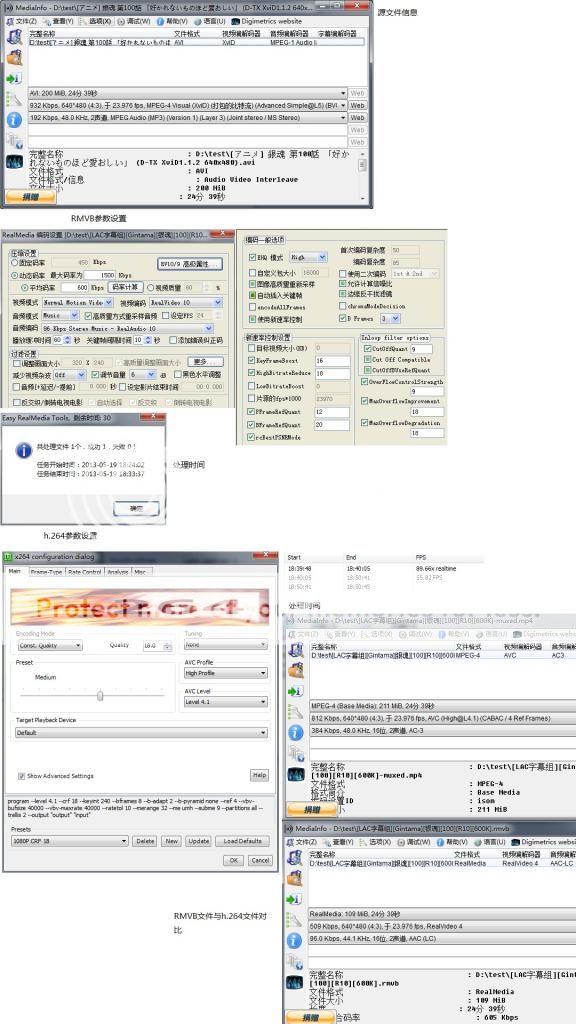View tree icon in the muxed.mp4 MediaInfo sidebar
The width and height of the screenshot is (576, 1024).
[296, 712]
